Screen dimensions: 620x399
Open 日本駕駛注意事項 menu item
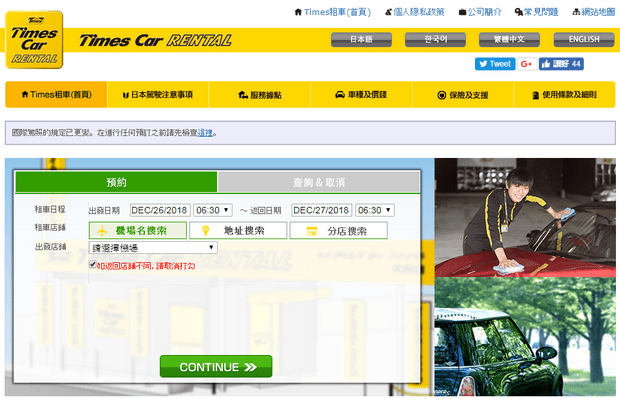pos(158,95)
